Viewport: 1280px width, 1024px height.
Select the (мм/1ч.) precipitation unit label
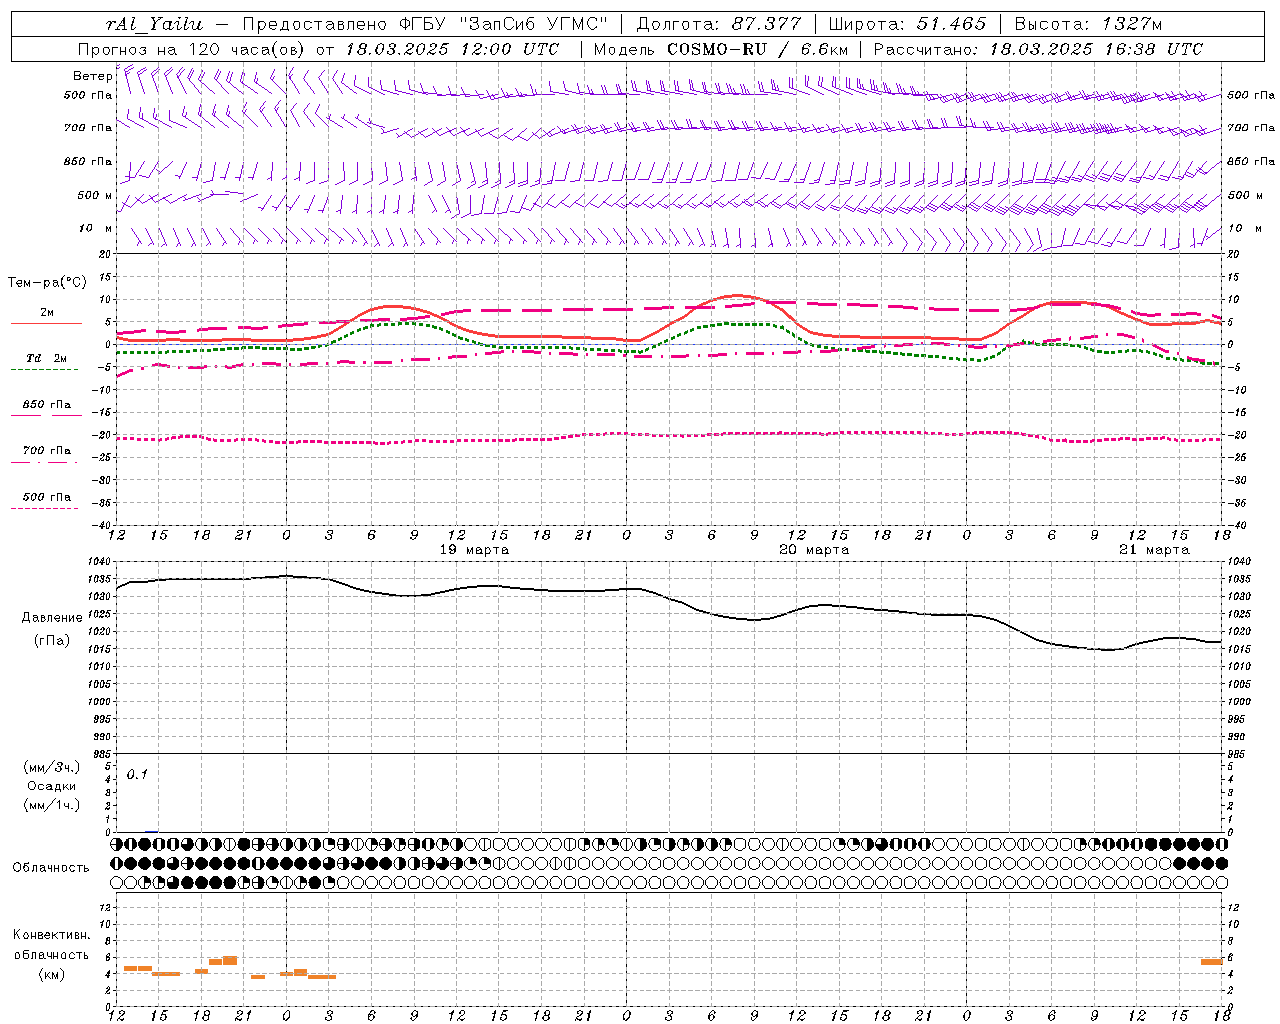(x=52, y=805)
